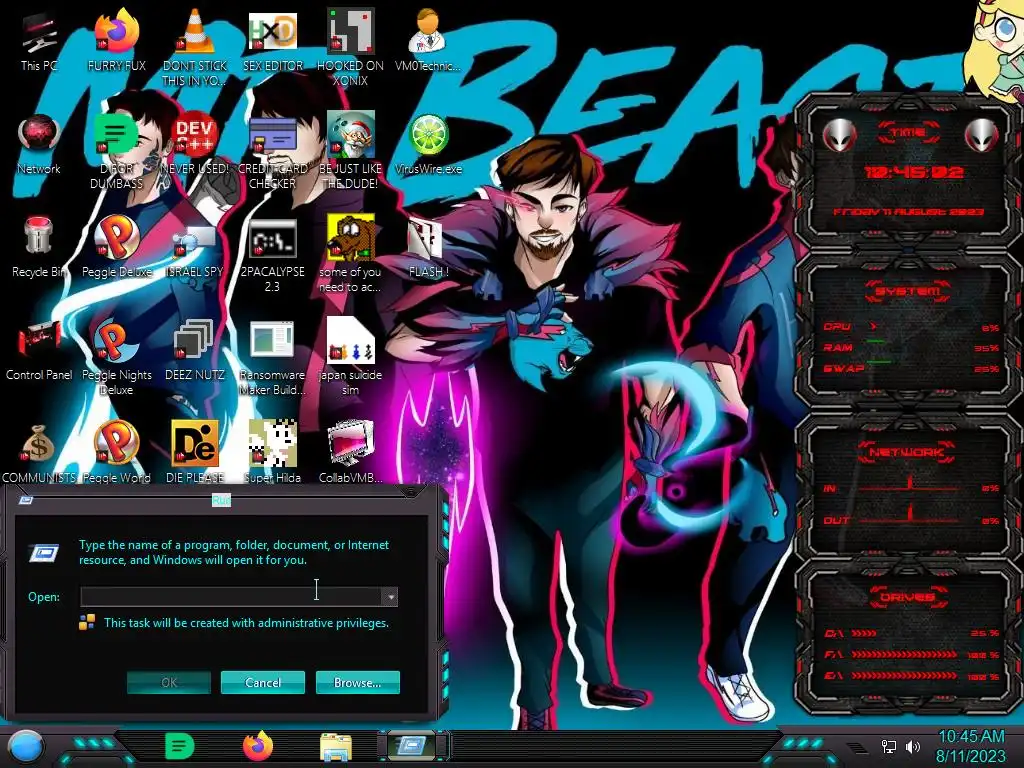Click the right alien head widget icon
Screen dimensions: 1024x768
(981, 135)
